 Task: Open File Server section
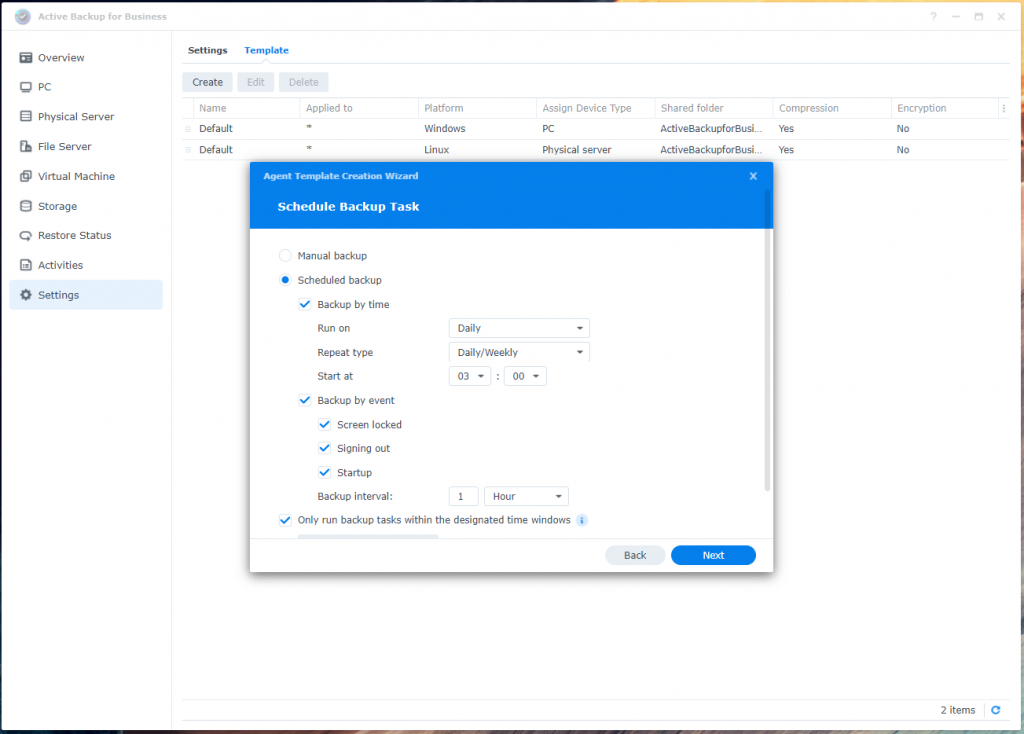pos(86,146)
